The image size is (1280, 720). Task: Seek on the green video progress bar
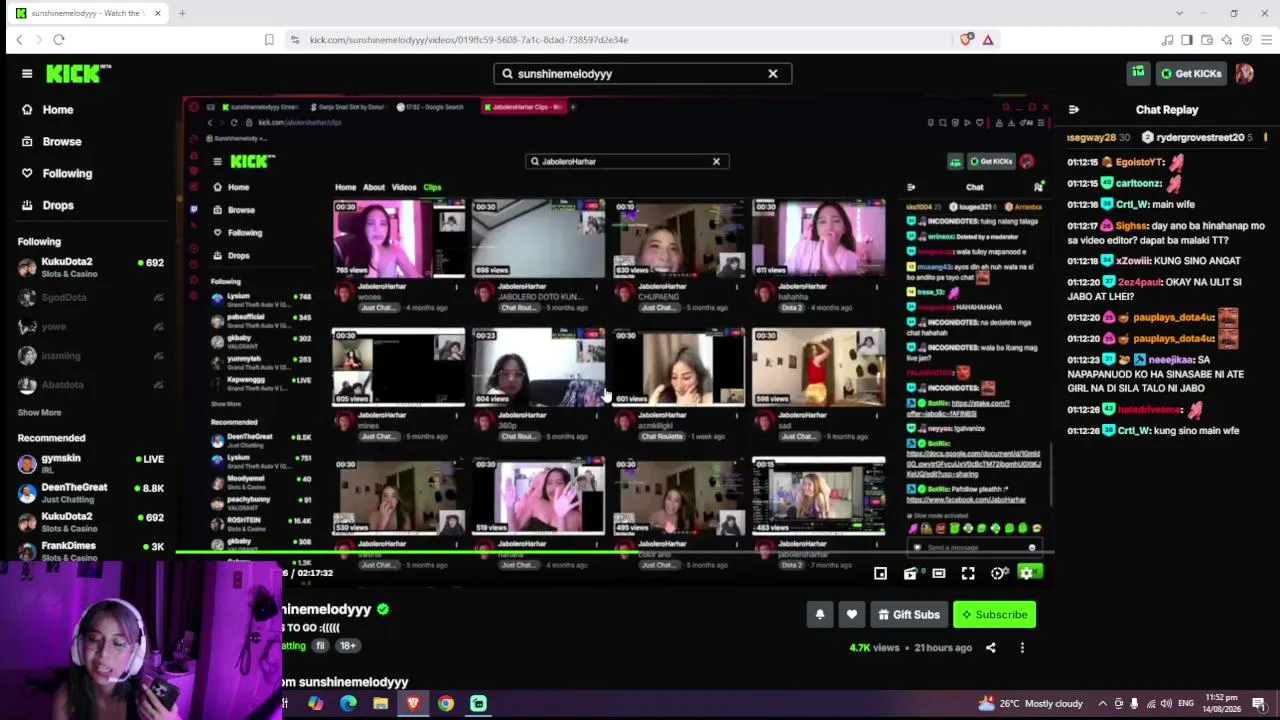[615, 551]
